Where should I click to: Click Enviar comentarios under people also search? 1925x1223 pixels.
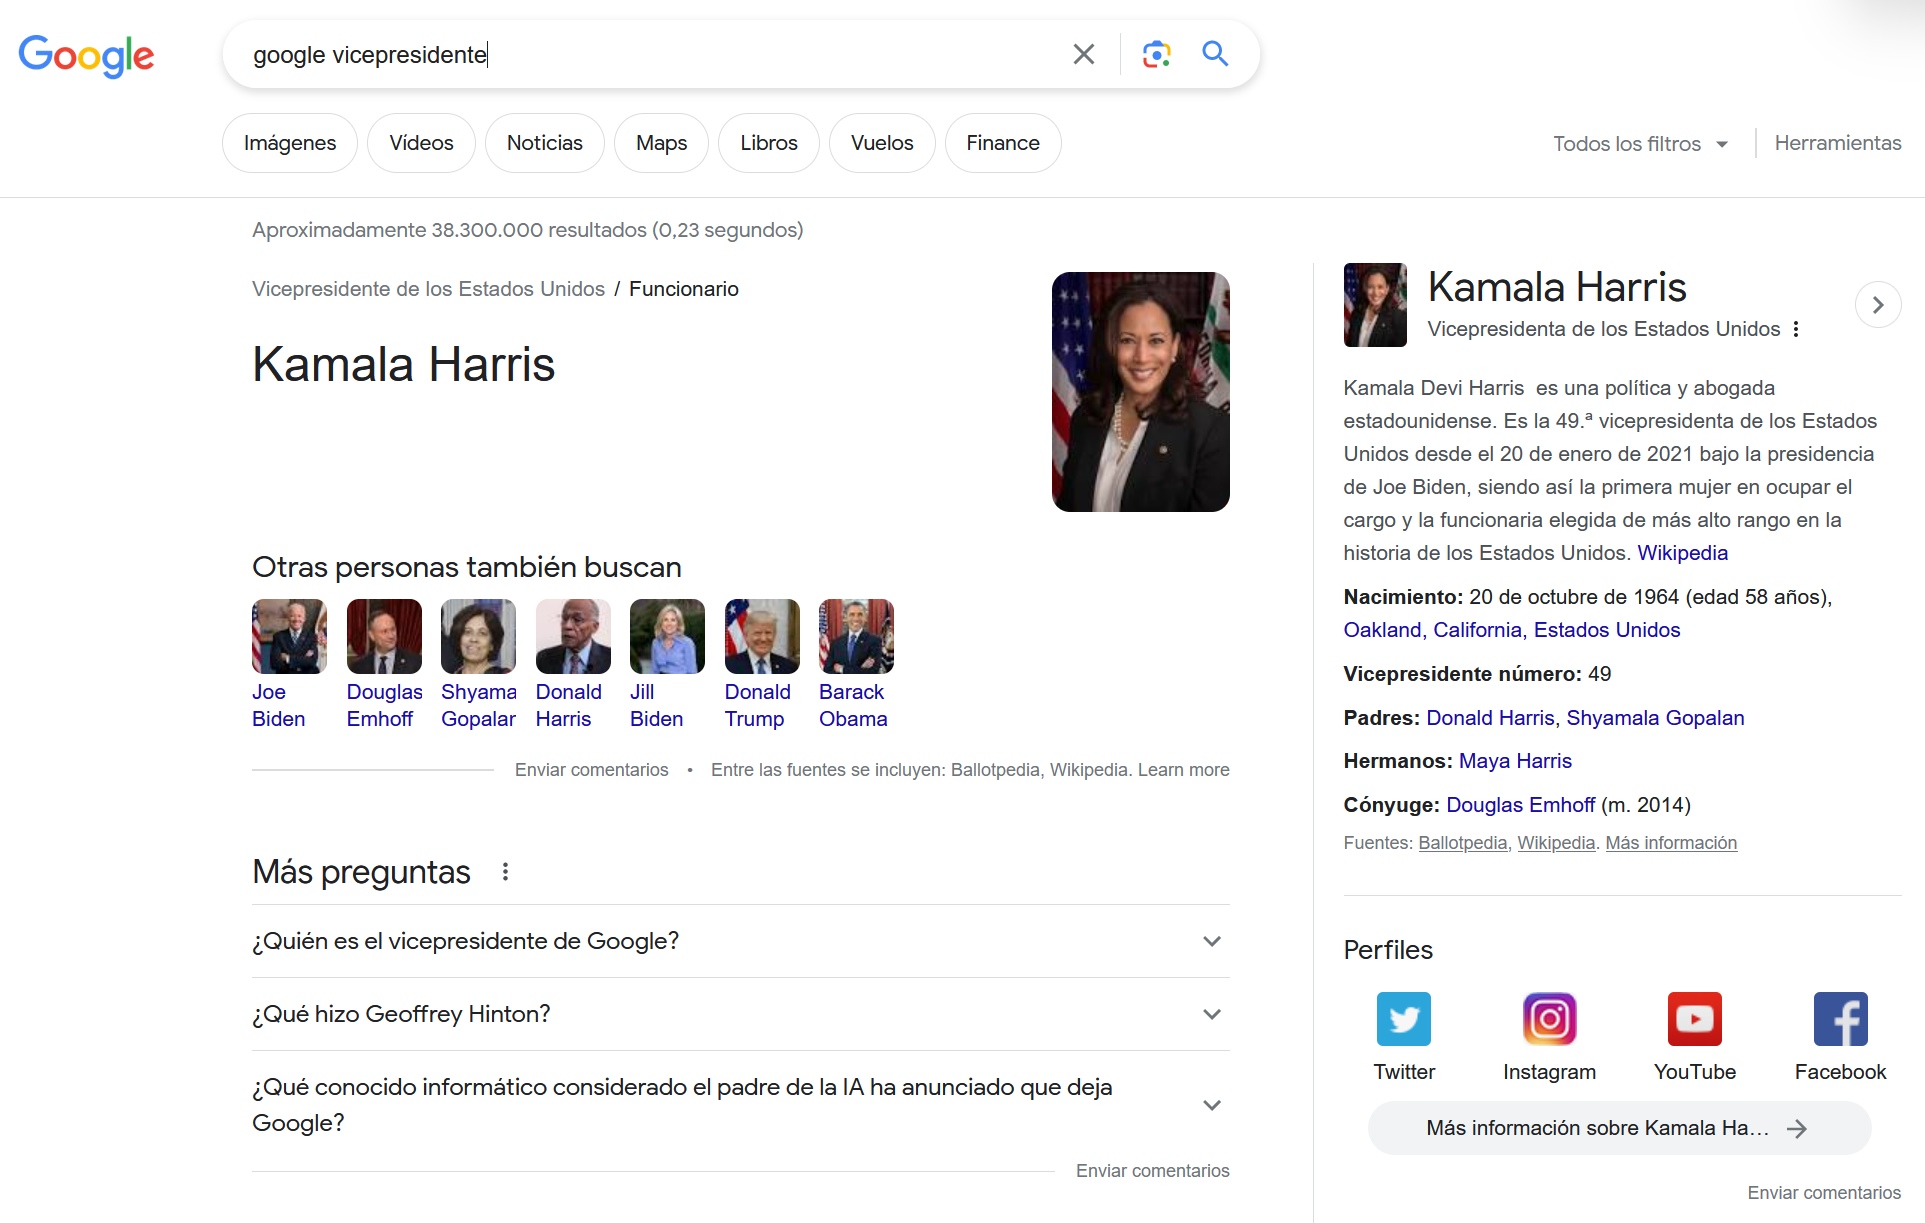coord(591,770)
